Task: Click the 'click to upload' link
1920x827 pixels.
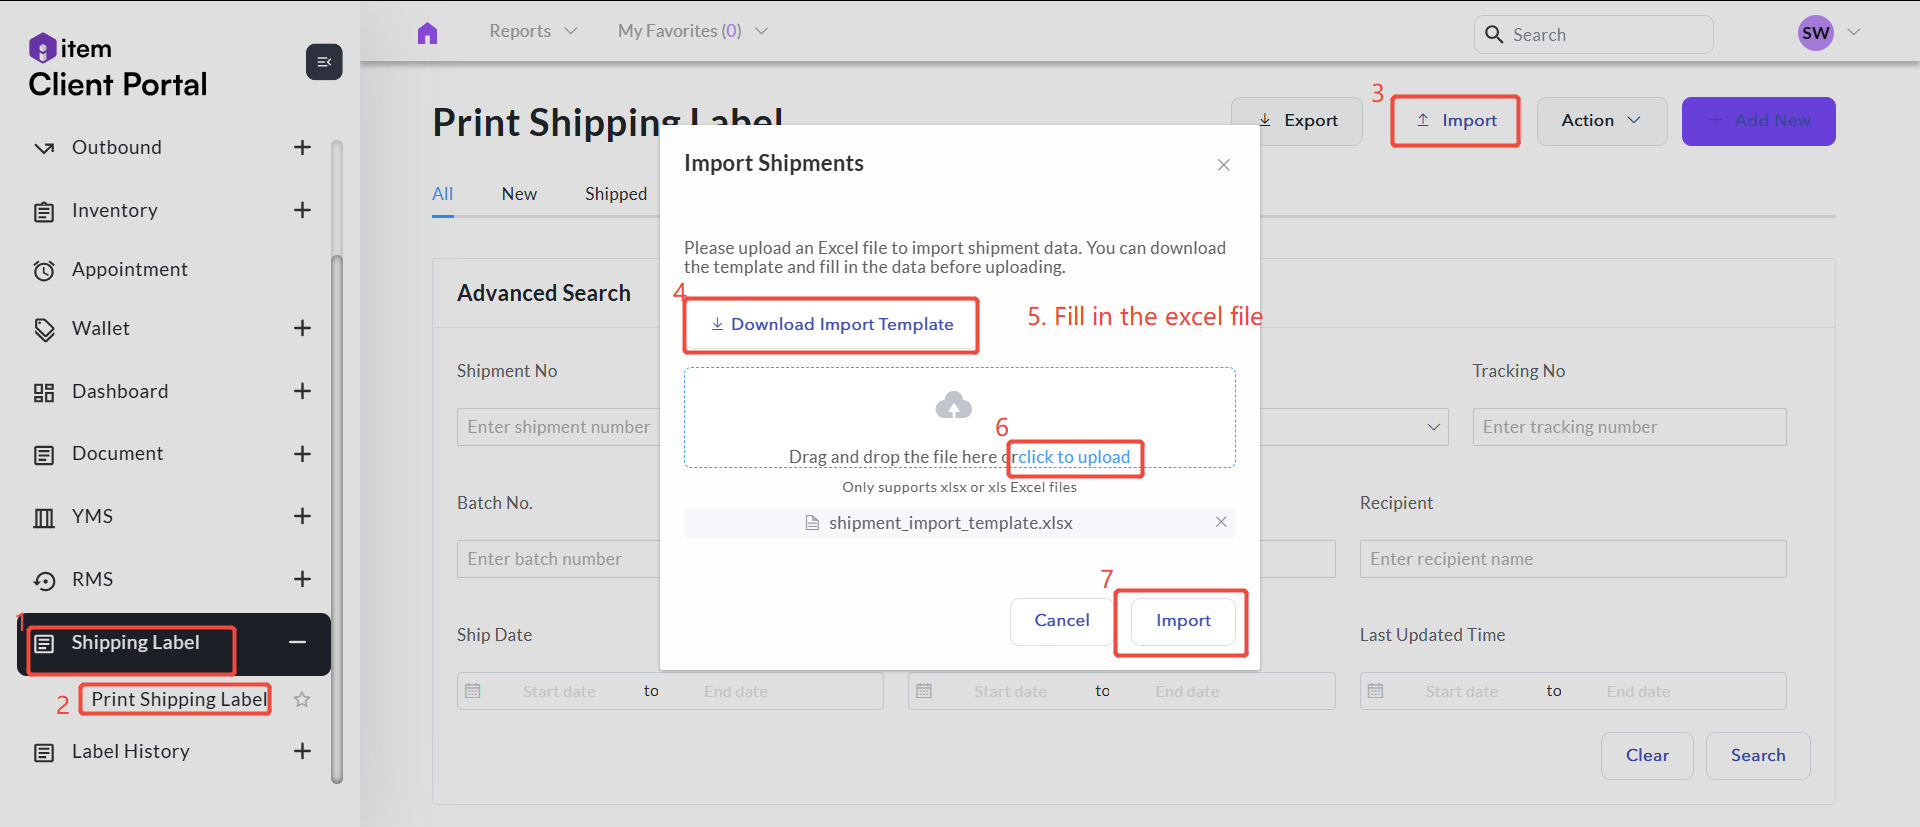Action: click(1073, 457)
